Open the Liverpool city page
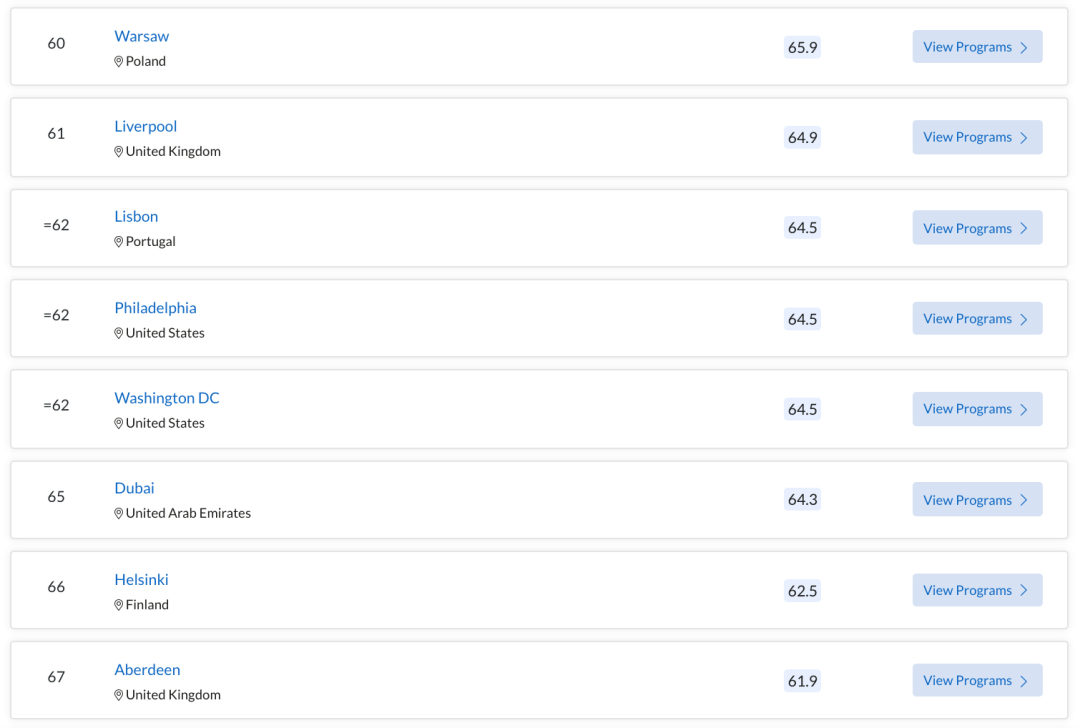This screenshot has height=728, width=1080. 145,126
